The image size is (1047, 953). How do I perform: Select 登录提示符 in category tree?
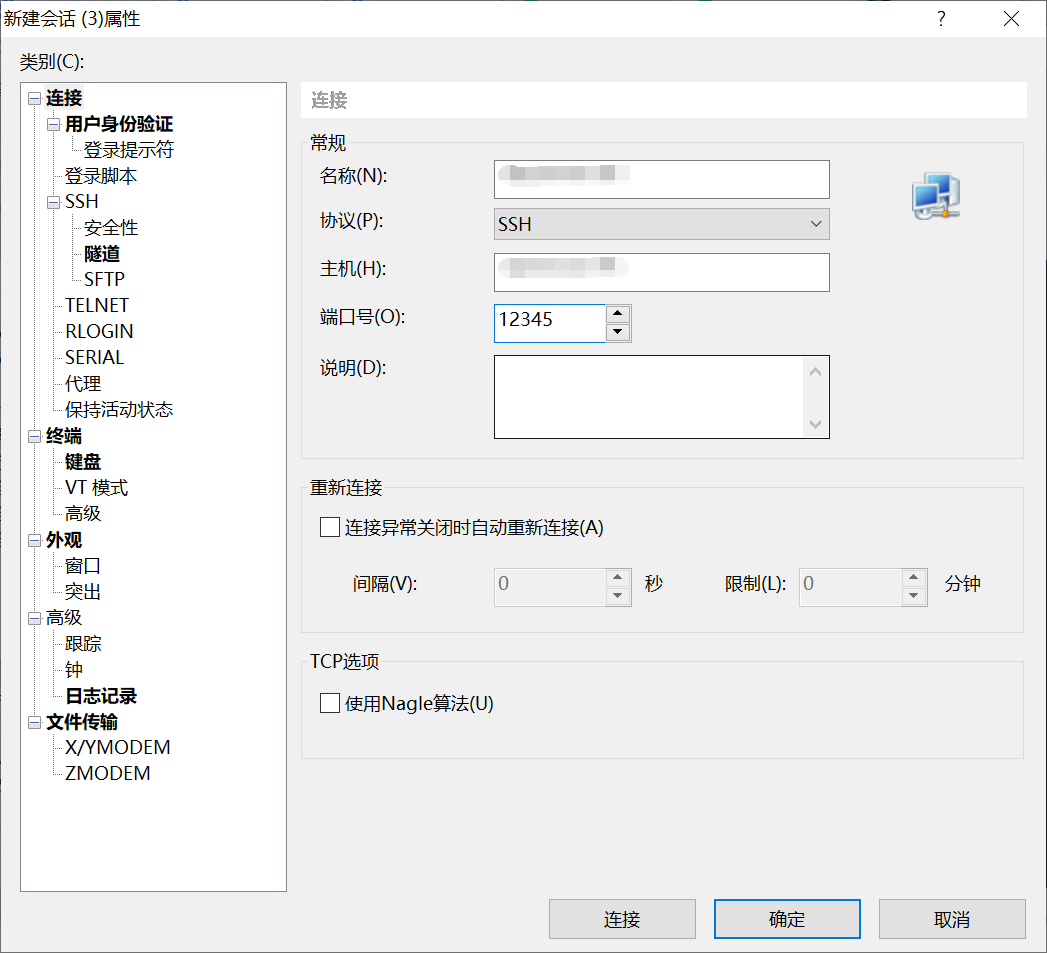click(128, 150)
